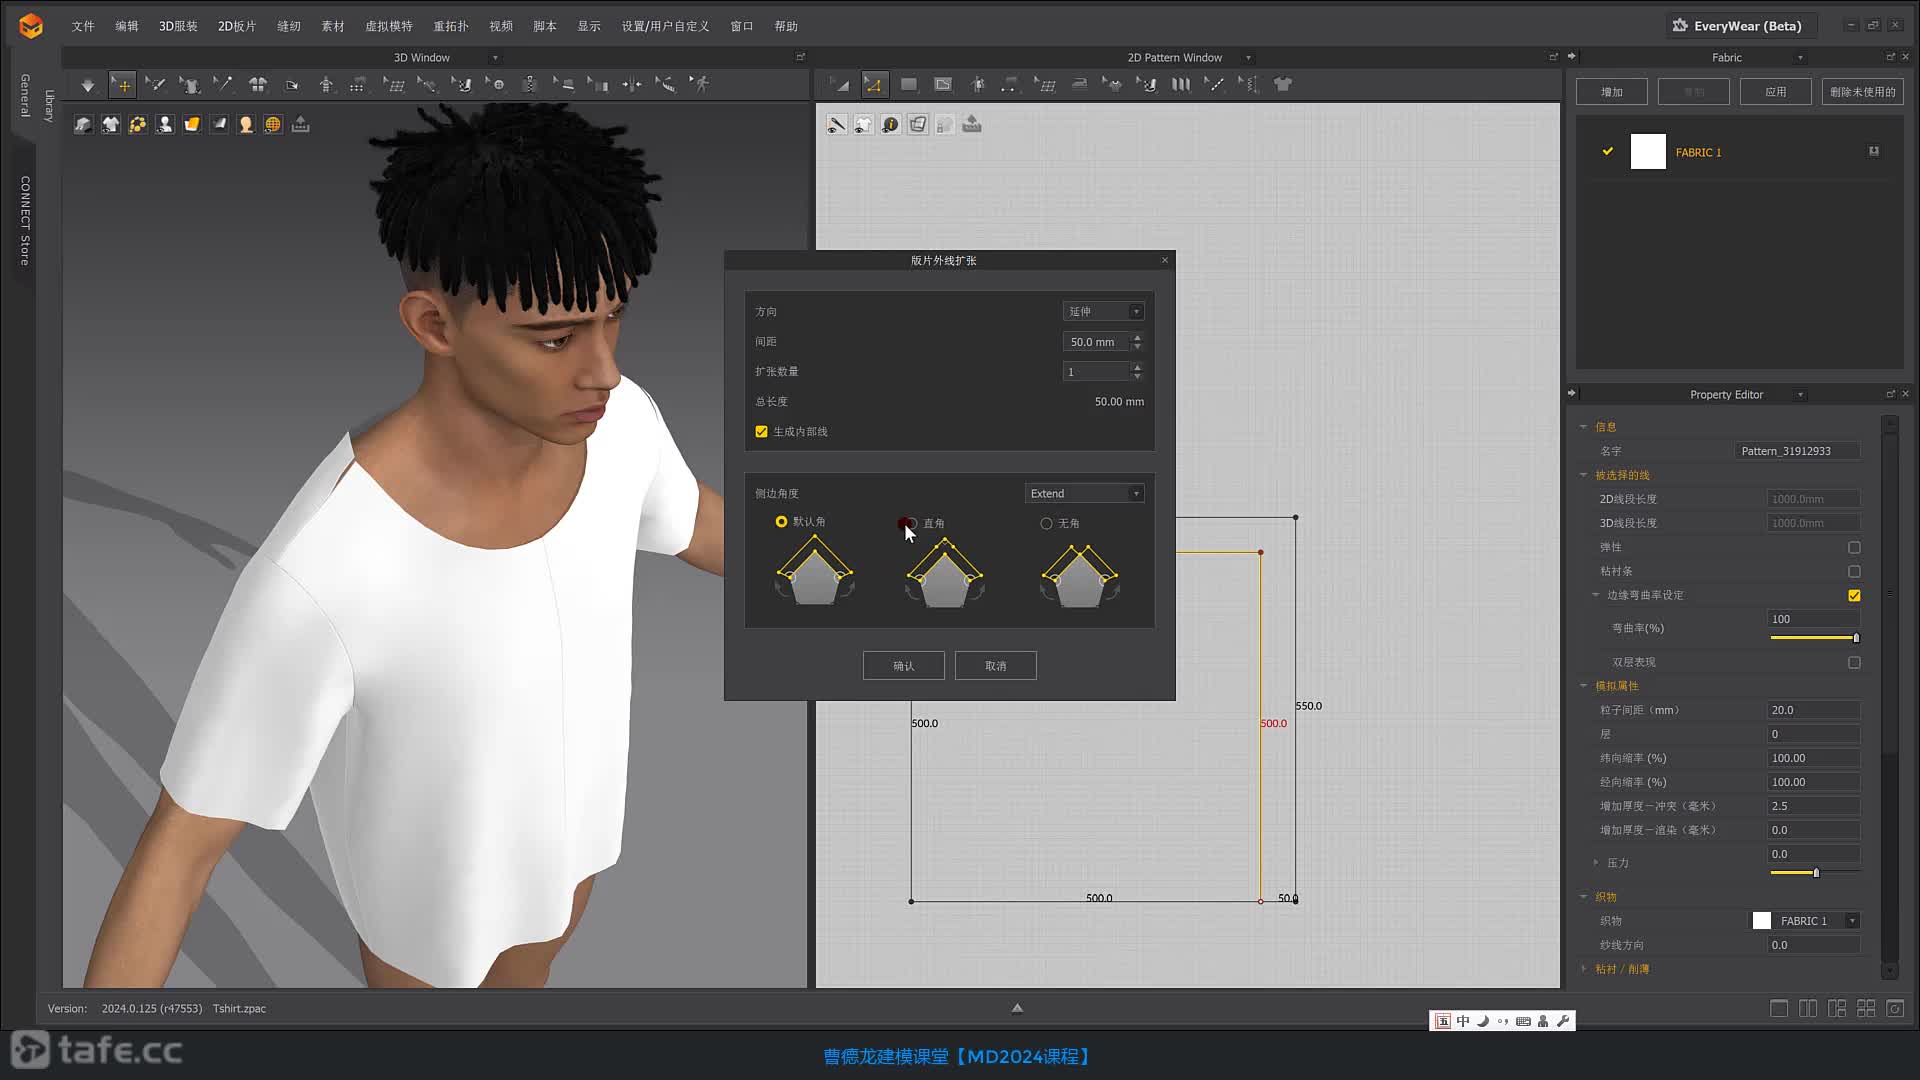Viewport: 1920px width, 1080px height.
Task: Expand the 压力 property
Action: click(x=1596, y=863)
